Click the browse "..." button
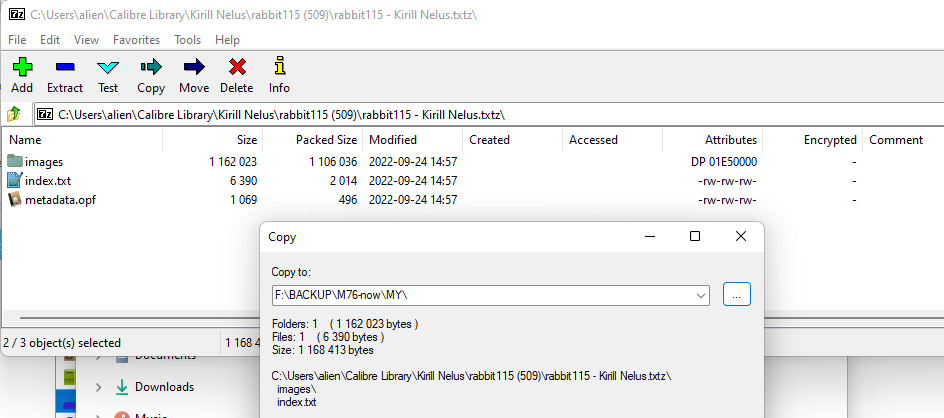 737,294
